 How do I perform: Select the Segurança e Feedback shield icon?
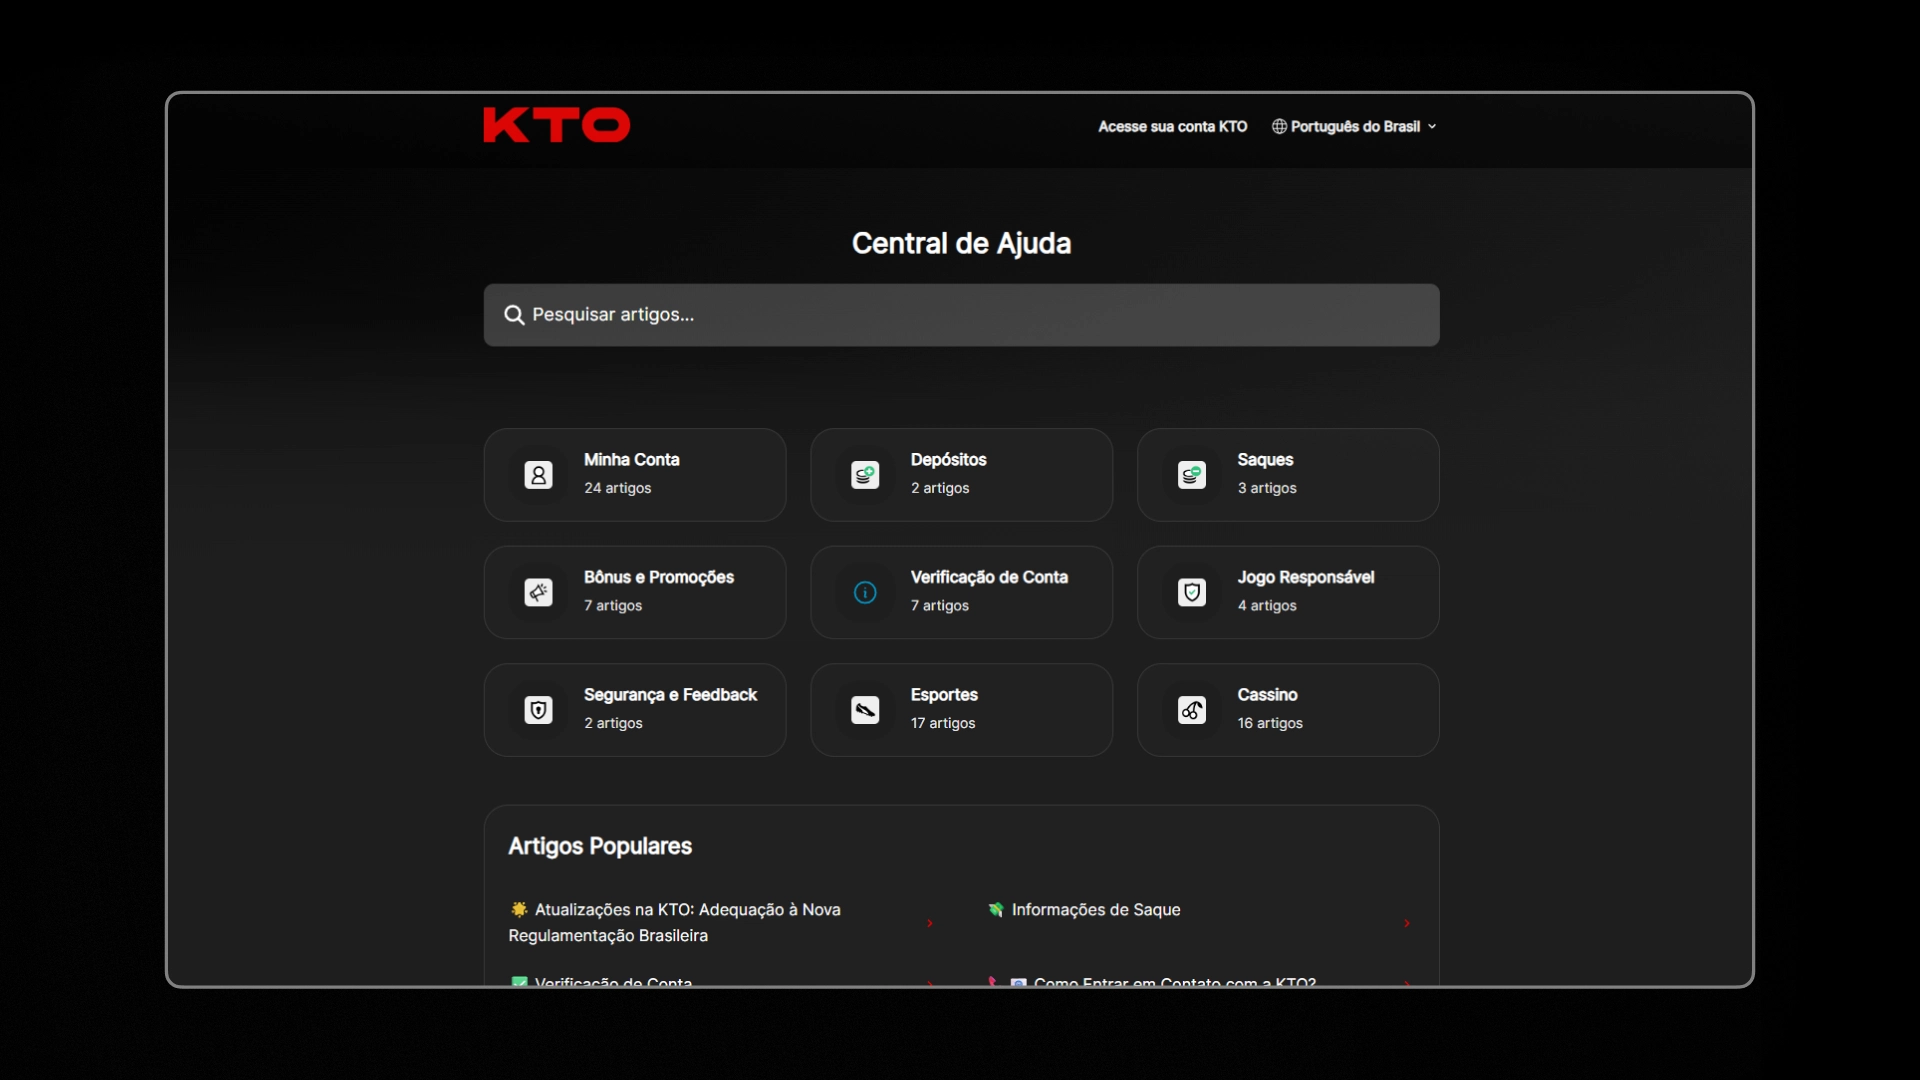click(x=538, y=710)
